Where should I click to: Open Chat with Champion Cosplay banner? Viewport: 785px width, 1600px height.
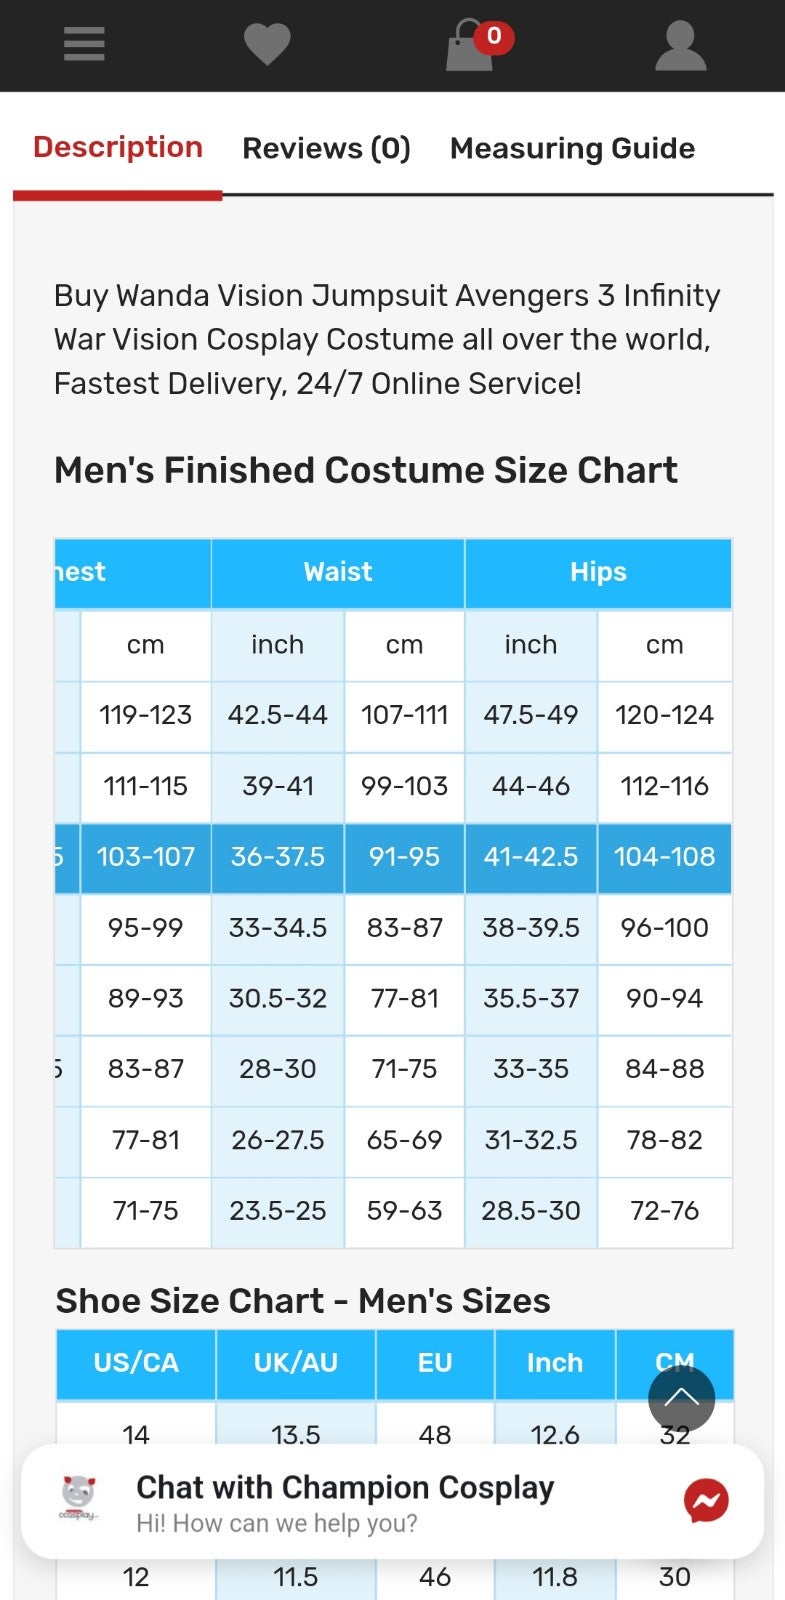(x=392, y=1501)
